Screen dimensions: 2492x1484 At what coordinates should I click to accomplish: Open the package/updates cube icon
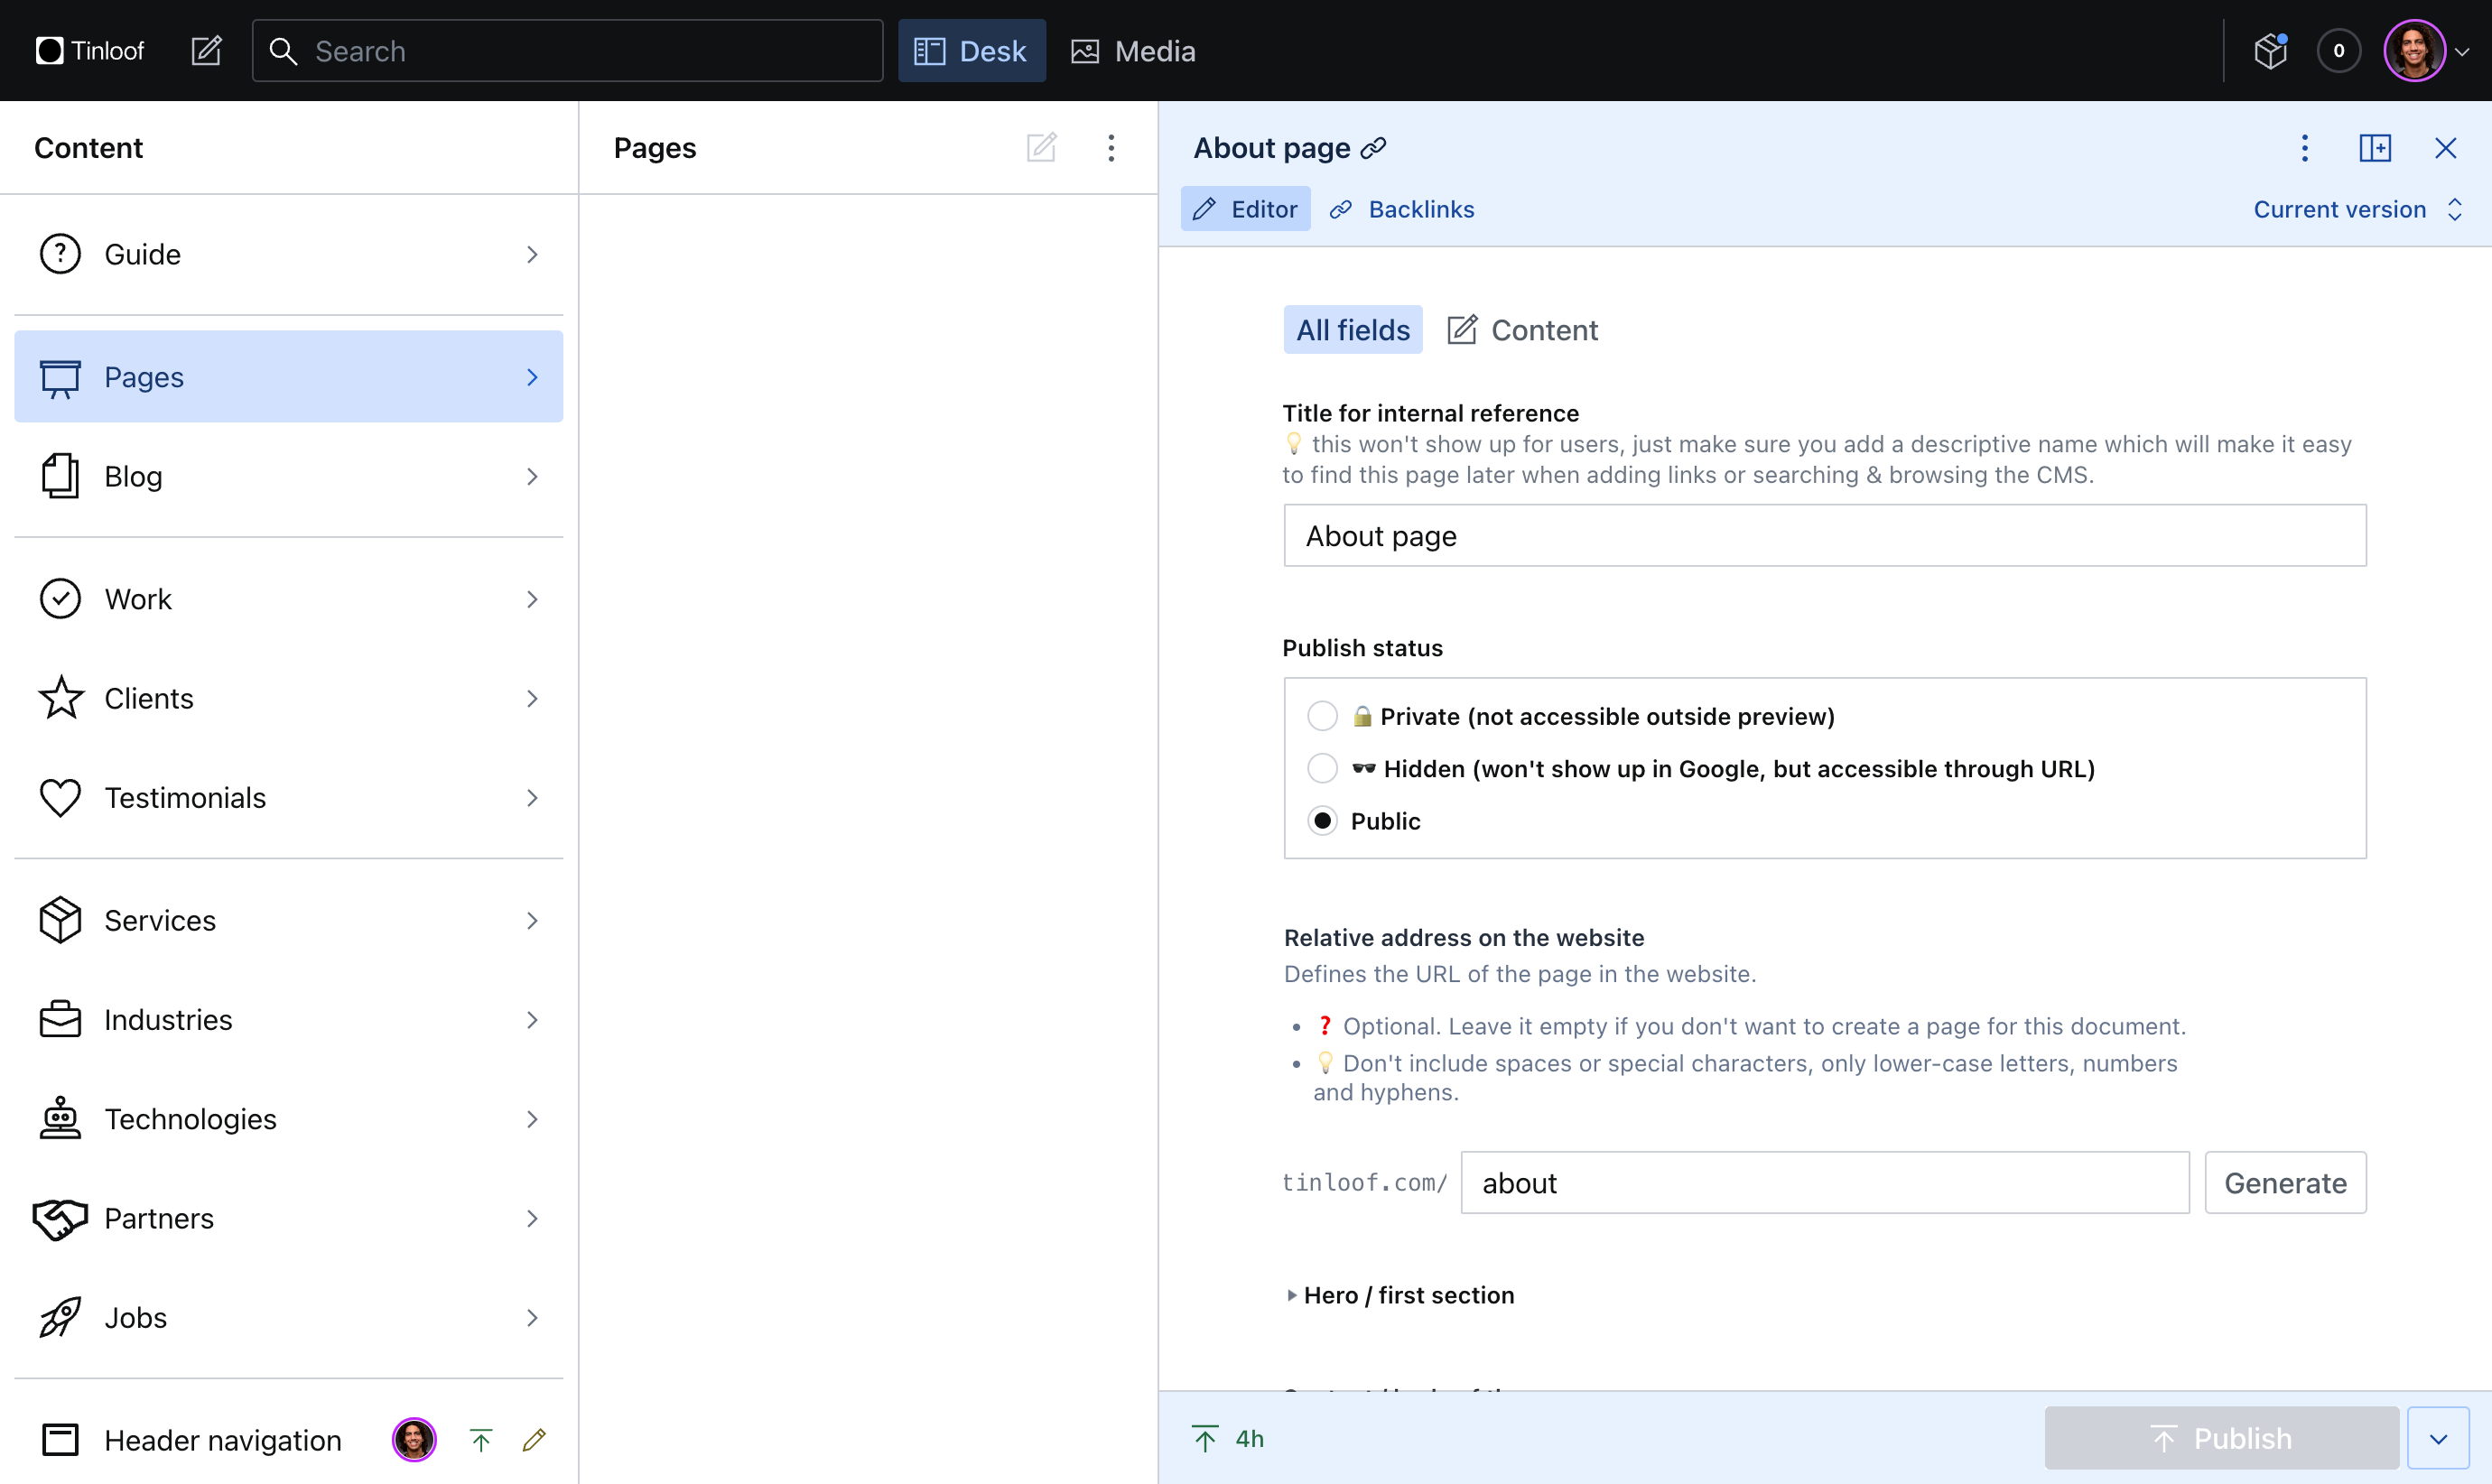2270,51
